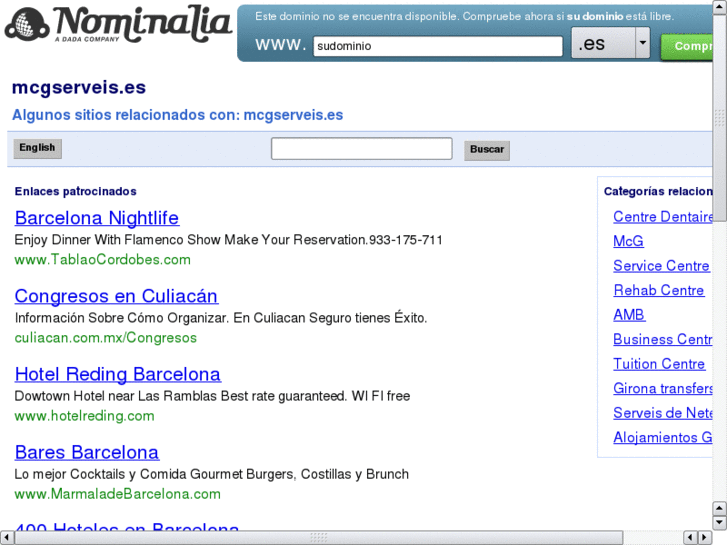Viewport: 727px width, 545px height.
Task: Click the horizontal scrollbar thumb
Action: point(319,537)
